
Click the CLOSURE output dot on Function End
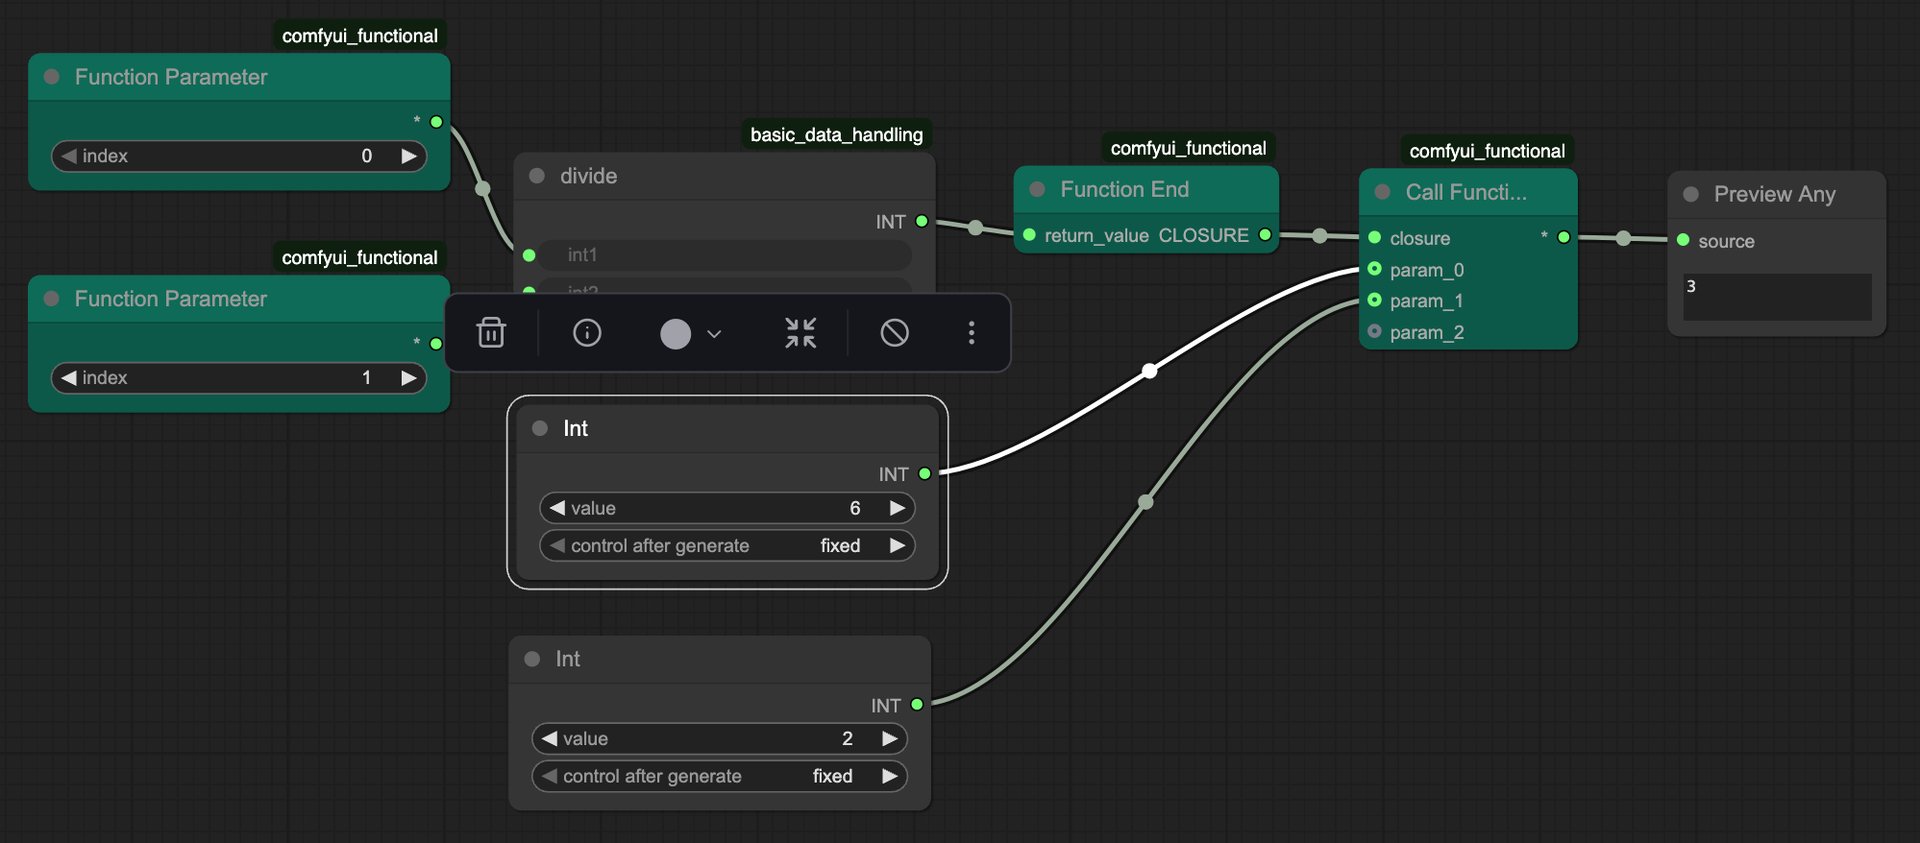click(x=1265, y=235)
